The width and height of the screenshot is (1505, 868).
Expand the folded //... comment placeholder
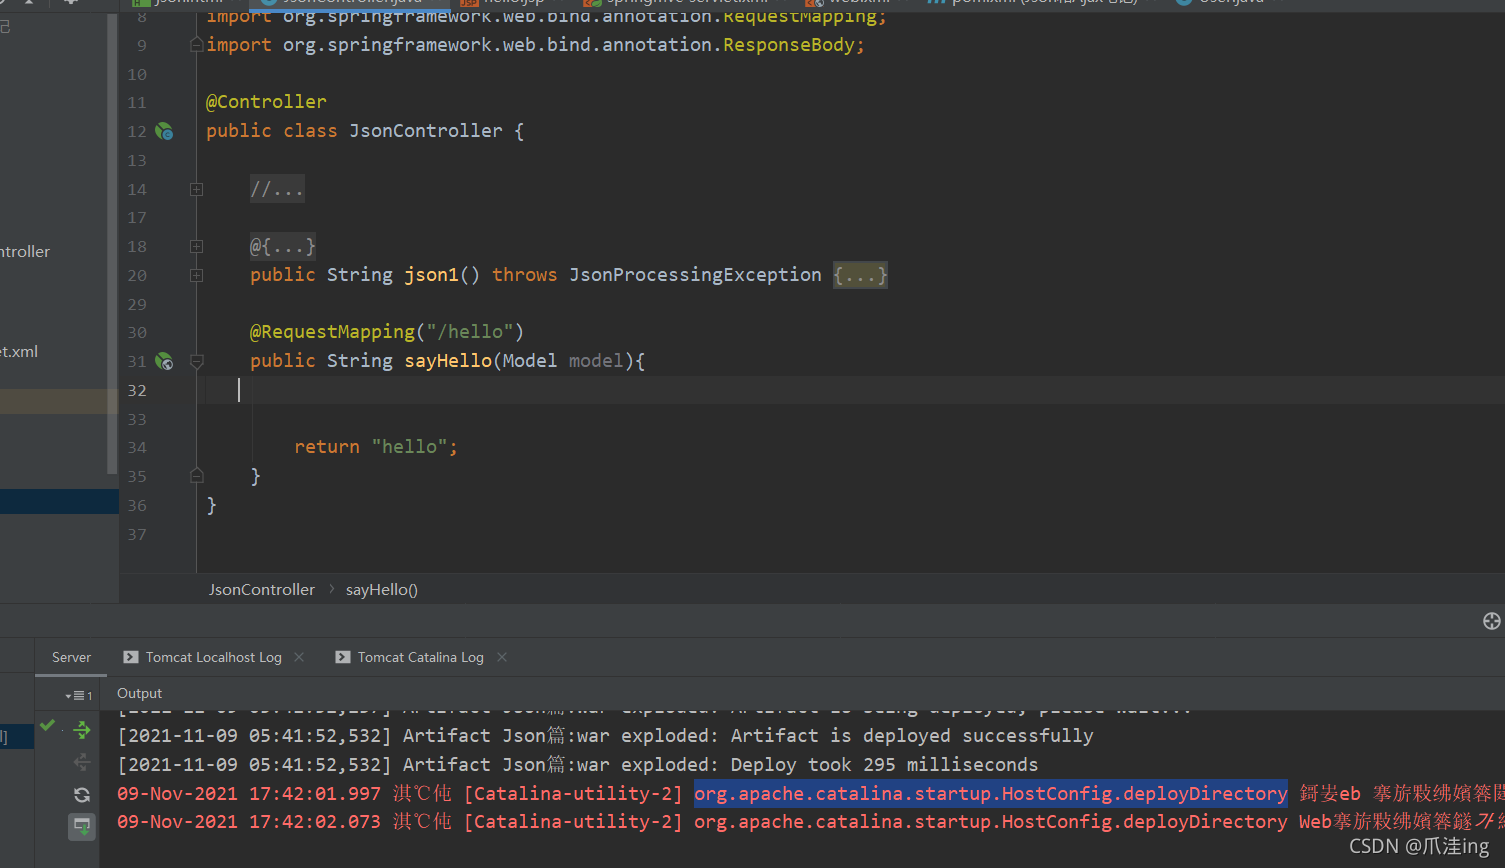[x=277, y=189]
